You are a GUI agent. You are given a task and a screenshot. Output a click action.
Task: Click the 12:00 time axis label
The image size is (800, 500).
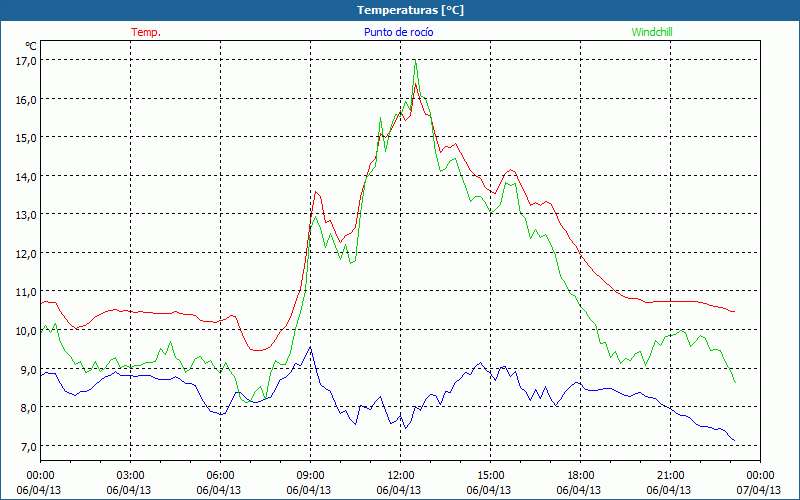tap(401, 476)
